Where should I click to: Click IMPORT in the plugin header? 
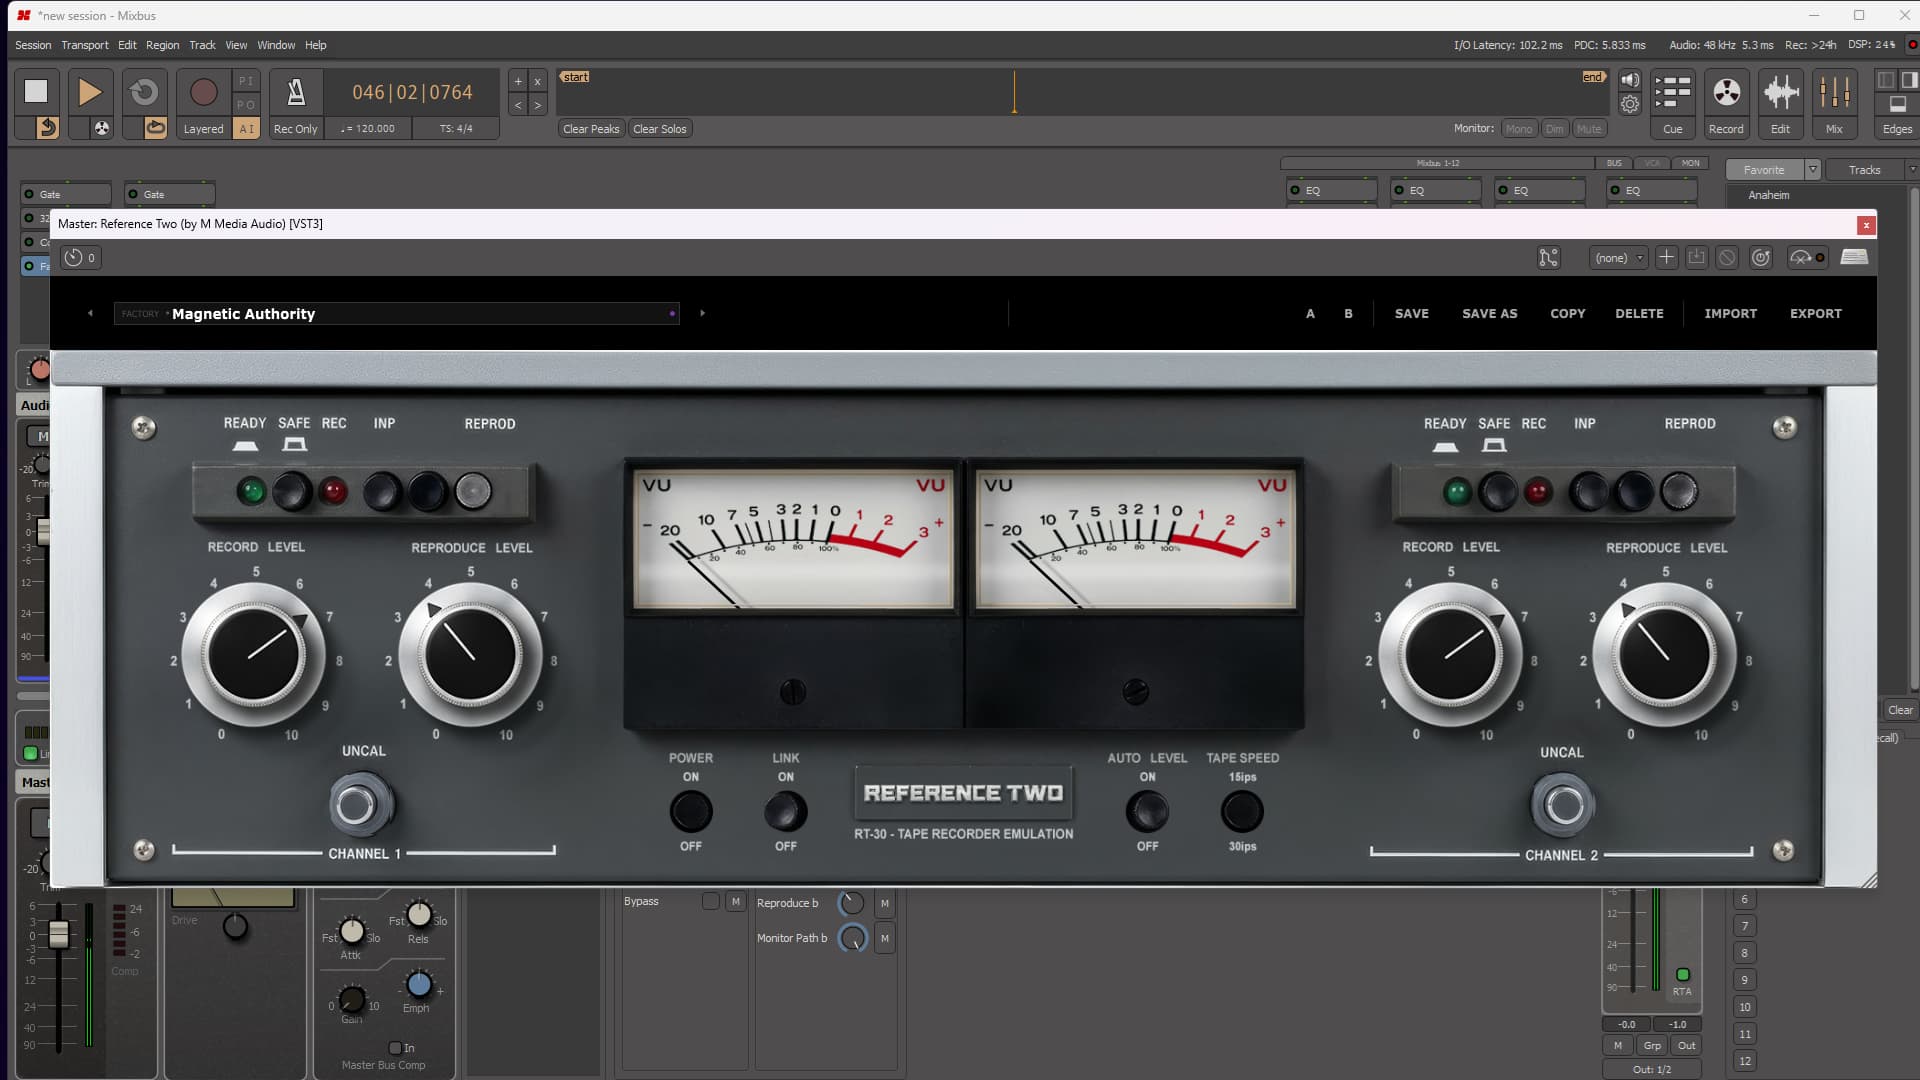1730,314
